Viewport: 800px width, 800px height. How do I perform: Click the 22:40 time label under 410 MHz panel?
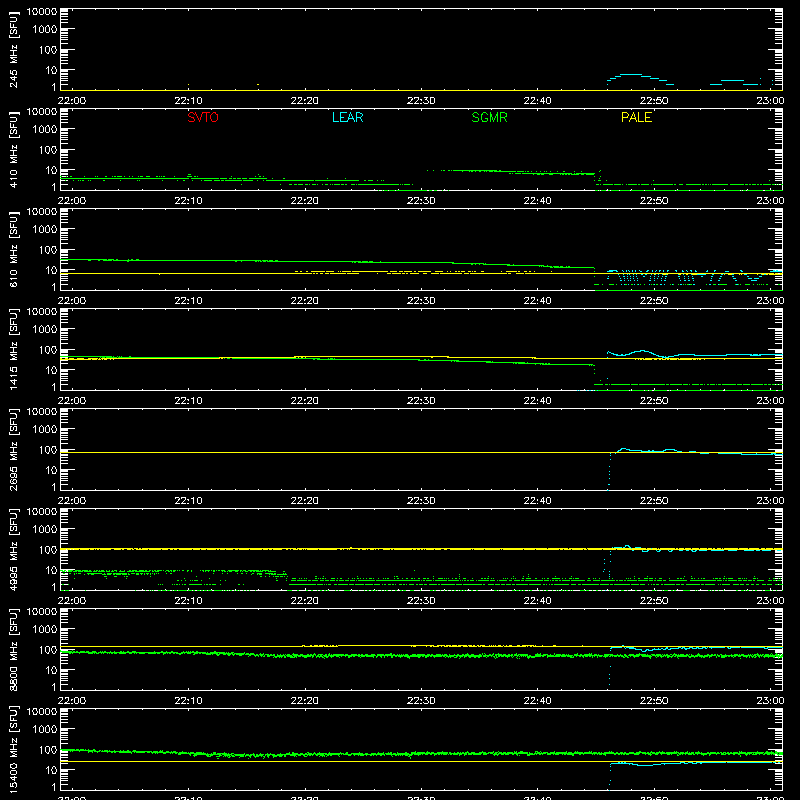click(537, 201)
